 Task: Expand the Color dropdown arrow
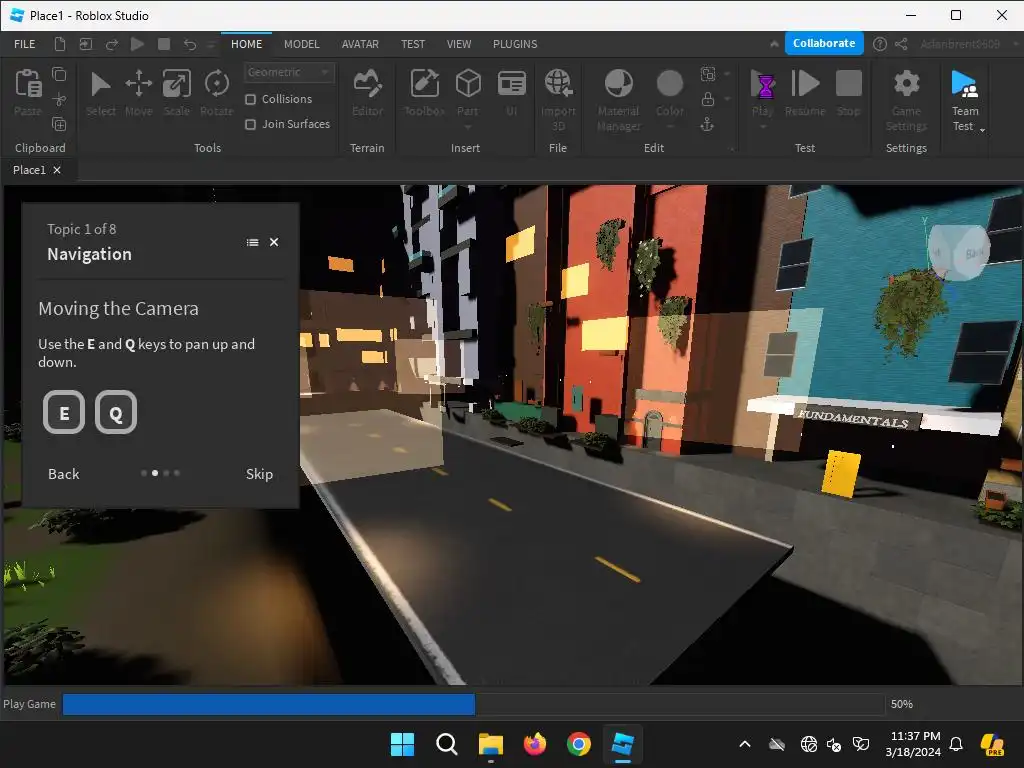click(669, 127)
